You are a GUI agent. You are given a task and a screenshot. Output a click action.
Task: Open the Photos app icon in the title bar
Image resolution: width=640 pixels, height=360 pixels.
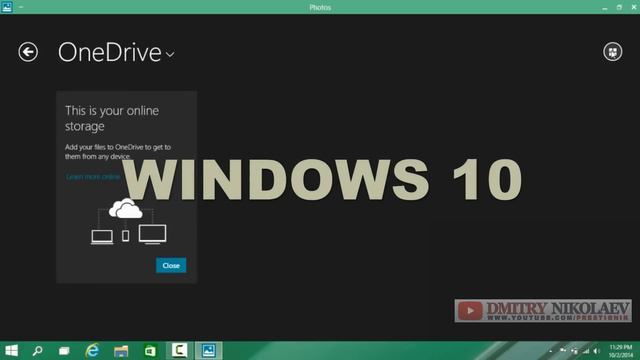click(7, 7)
